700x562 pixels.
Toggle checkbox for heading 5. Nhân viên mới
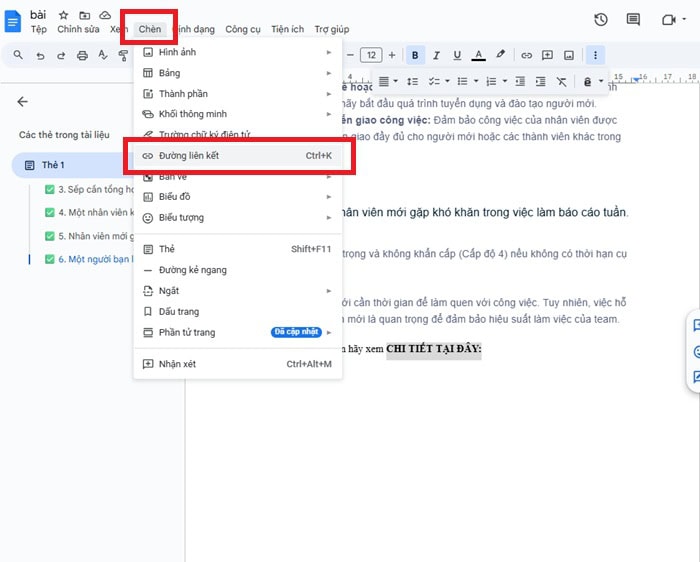50,236
